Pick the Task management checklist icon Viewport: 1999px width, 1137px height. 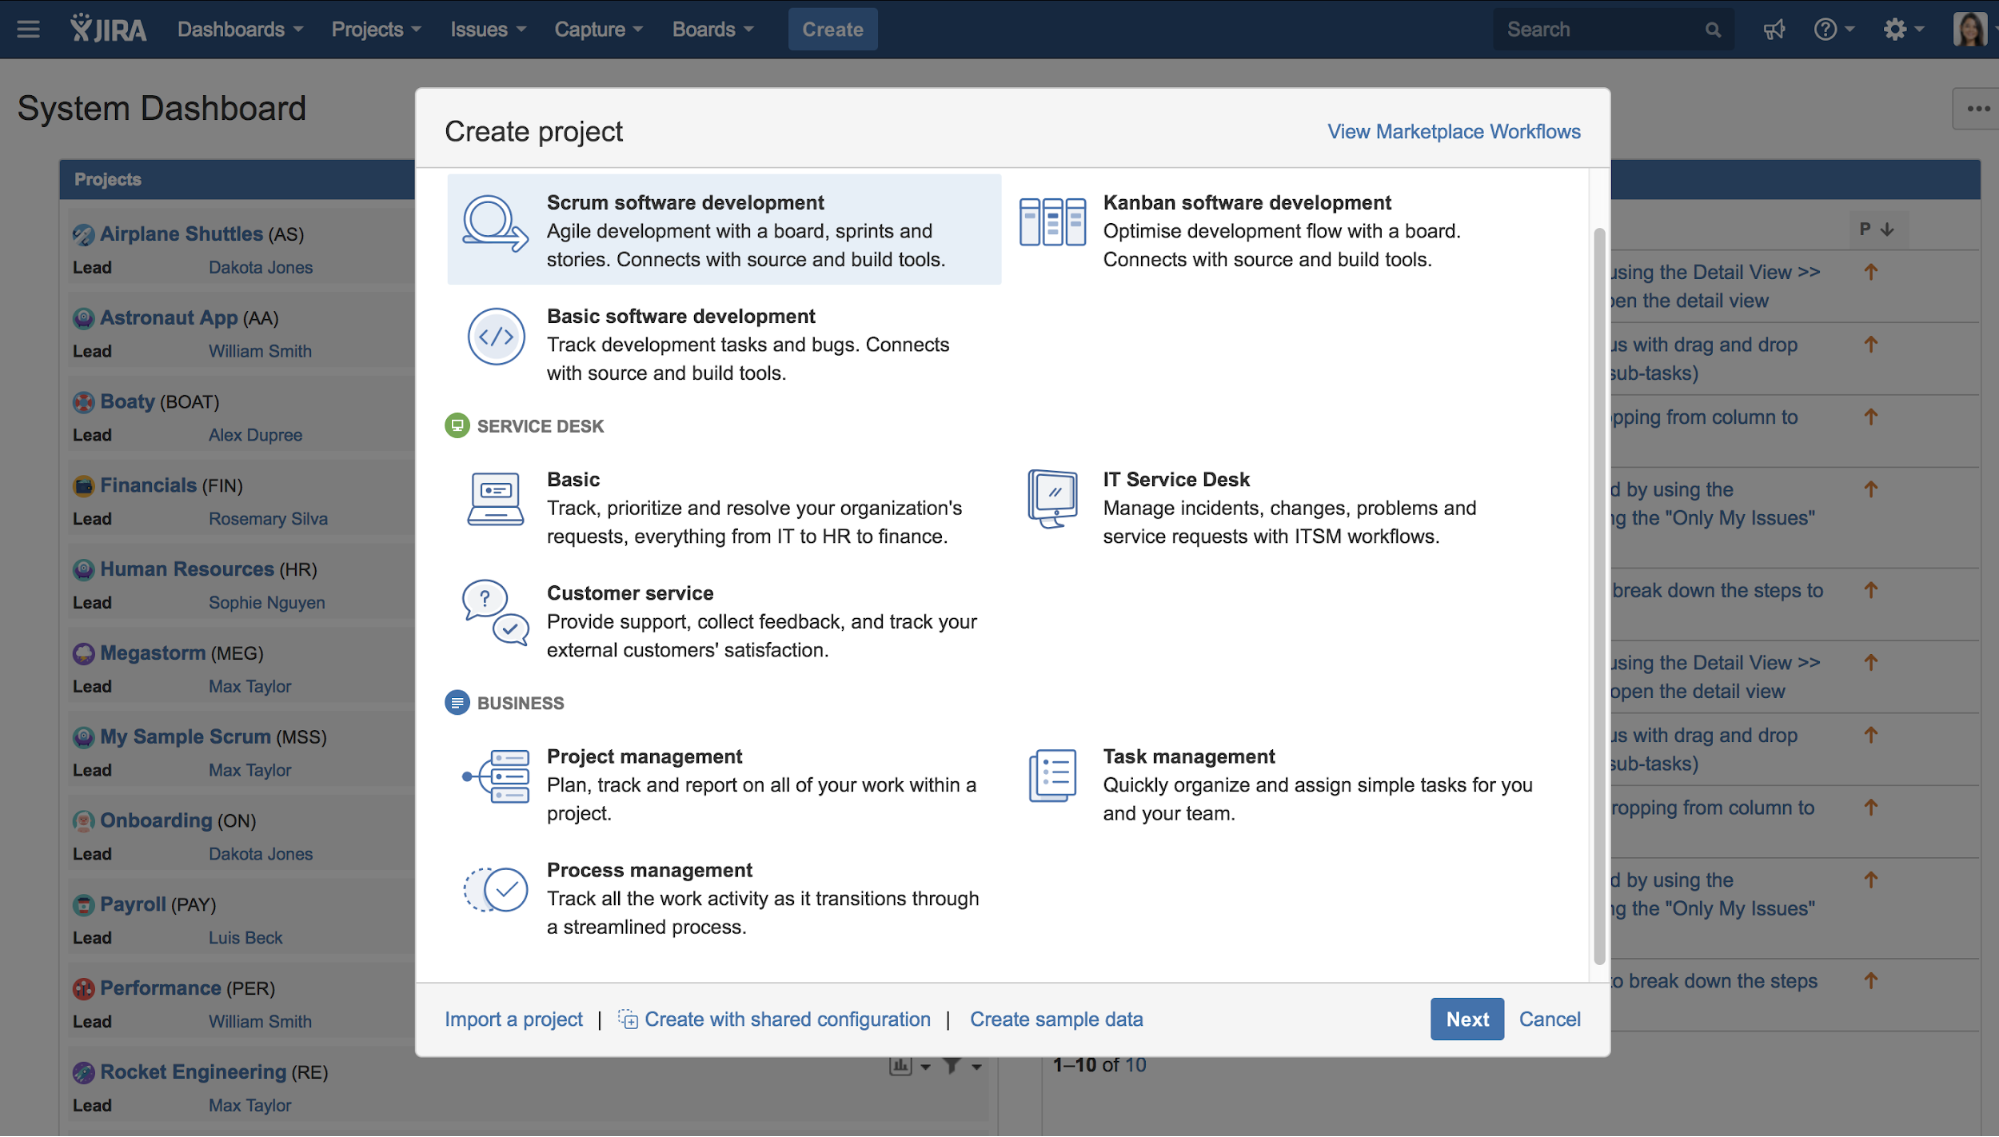click(1052, 776)
